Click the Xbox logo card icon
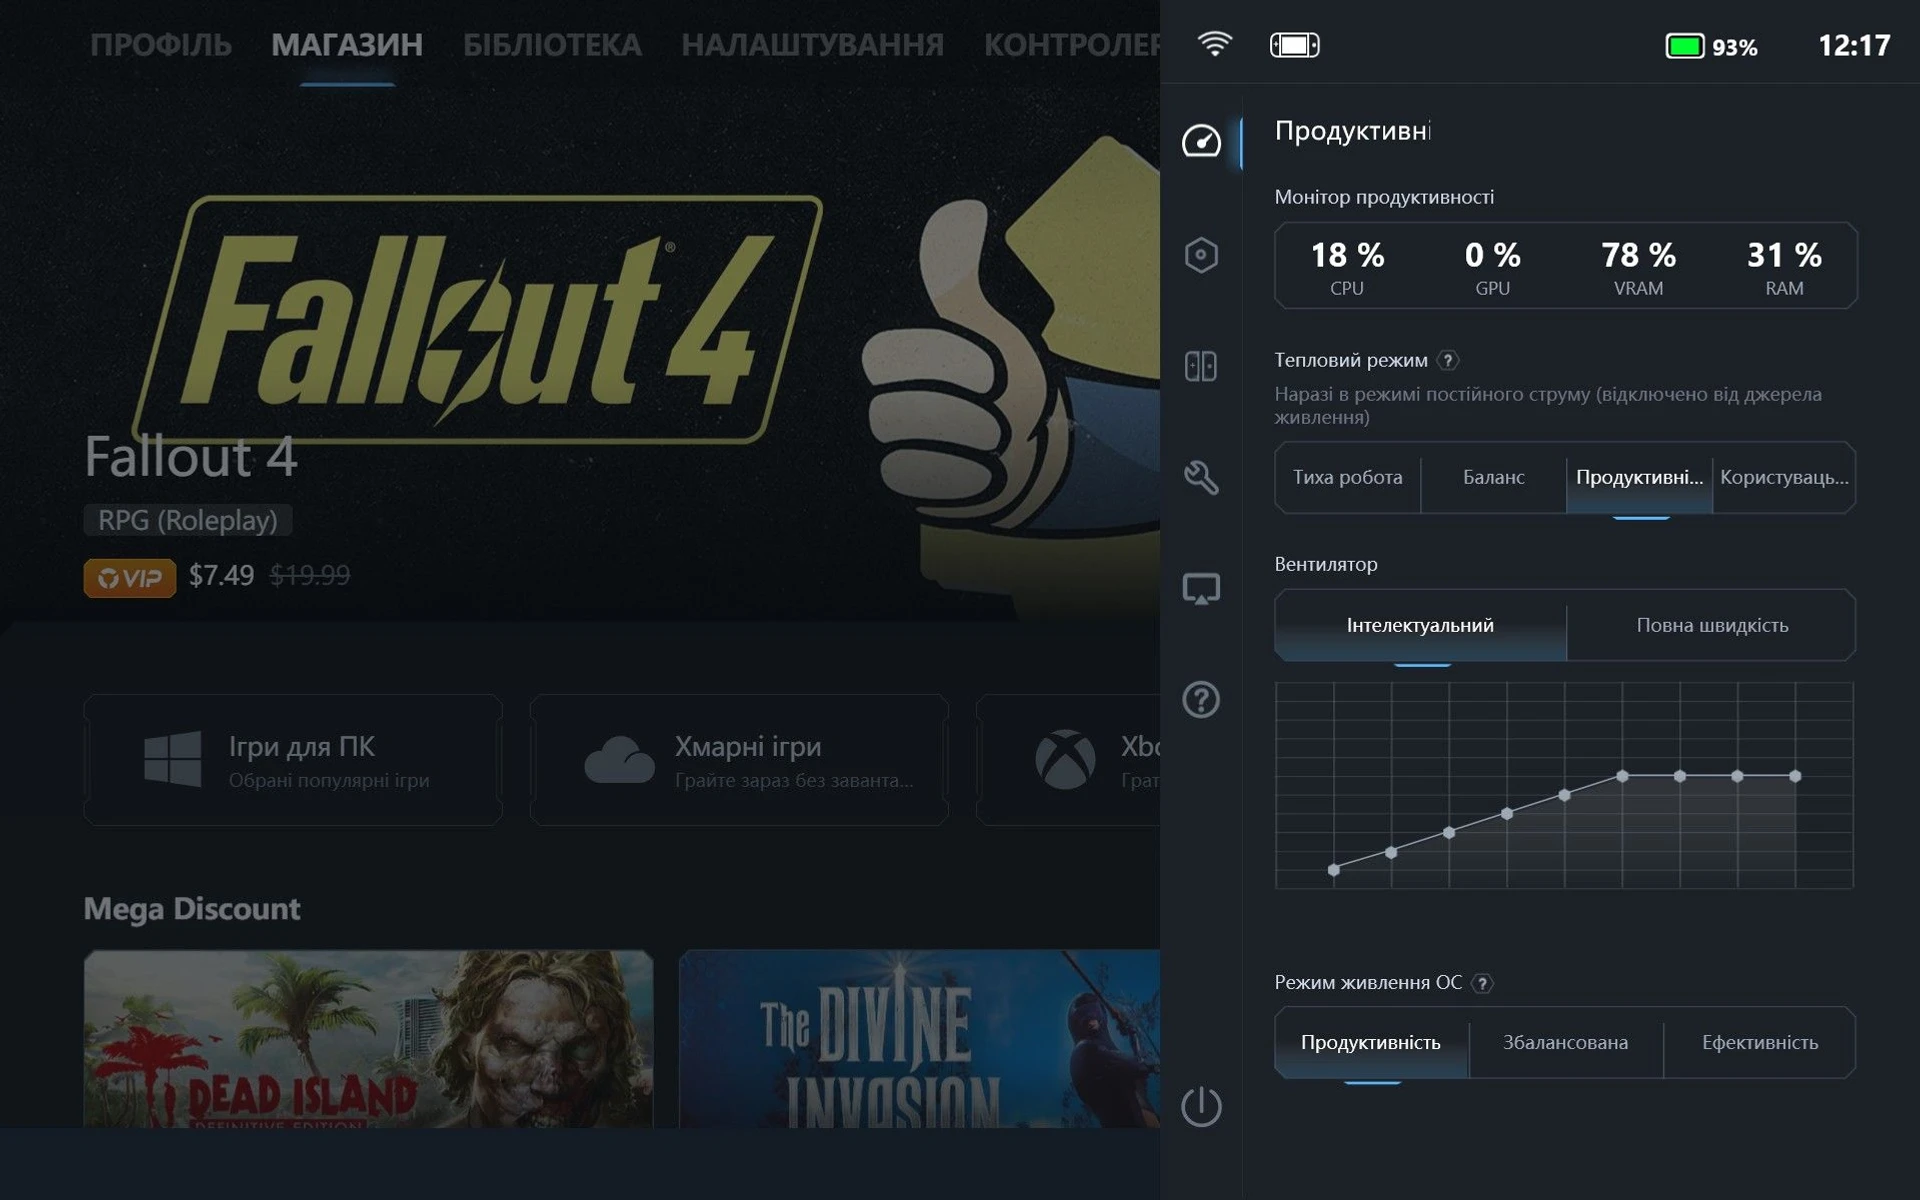The width and height of the screenshot is (1920, 1200). (1065, 759)
